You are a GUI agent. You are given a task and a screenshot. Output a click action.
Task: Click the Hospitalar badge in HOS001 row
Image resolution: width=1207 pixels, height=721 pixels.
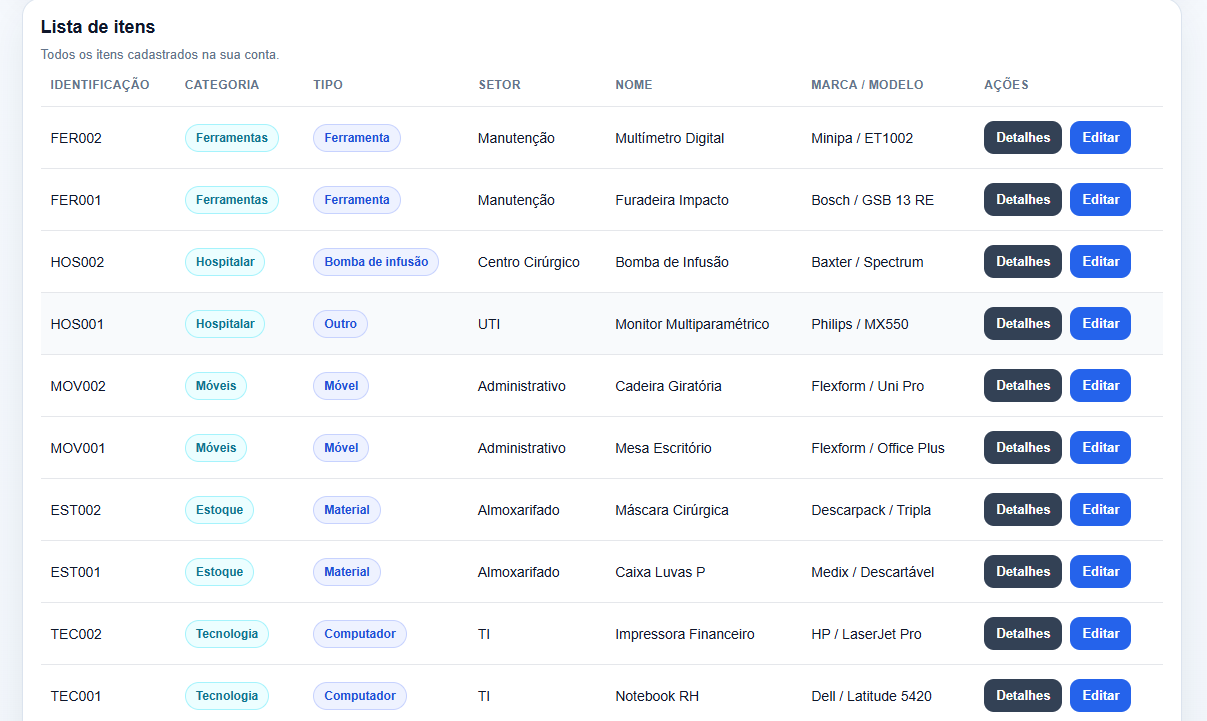225,324
